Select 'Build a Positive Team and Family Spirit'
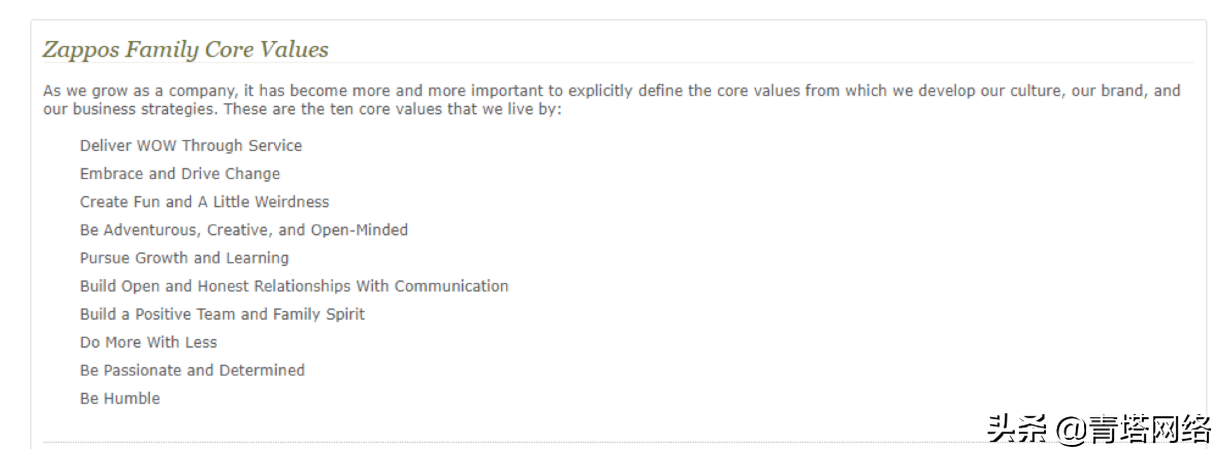Viewport: 1226px width, 459px height. coord(222,314)
